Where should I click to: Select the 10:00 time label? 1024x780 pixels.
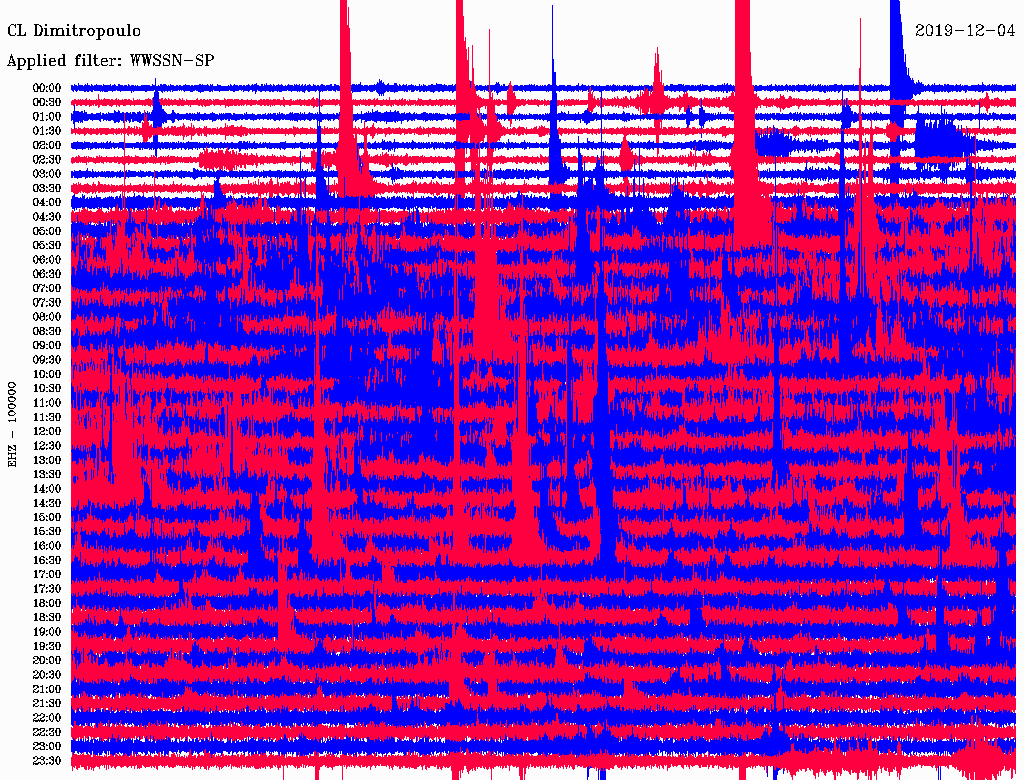pos(46,374)
